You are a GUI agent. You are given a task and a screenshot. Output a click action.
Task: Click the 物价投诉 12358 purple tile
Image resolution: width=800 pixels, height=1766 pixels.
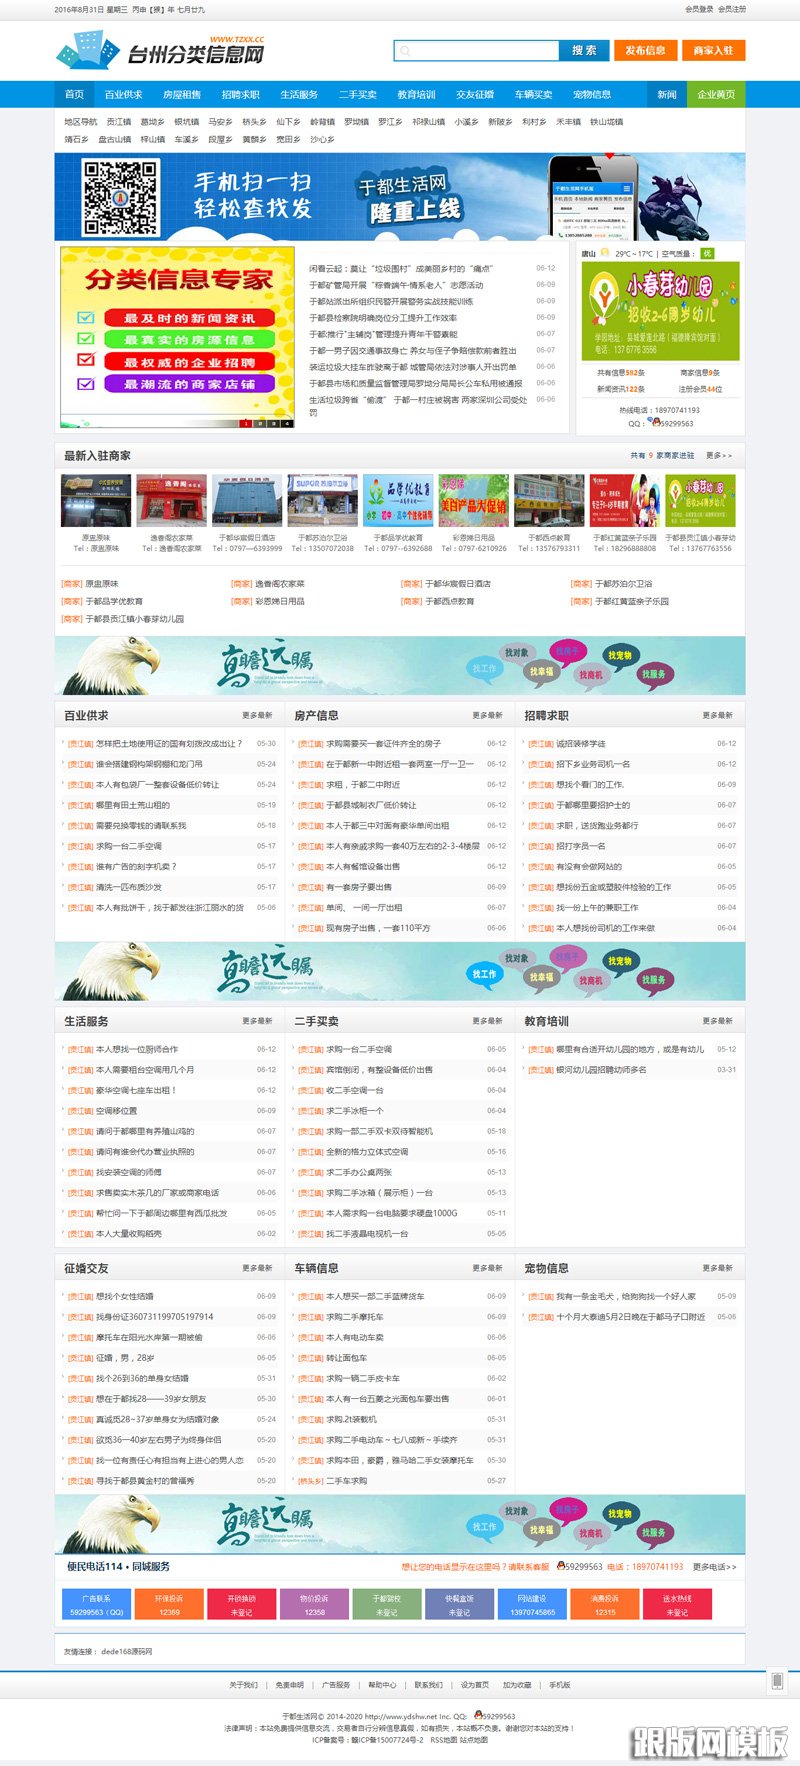[x=314, y=1604]
